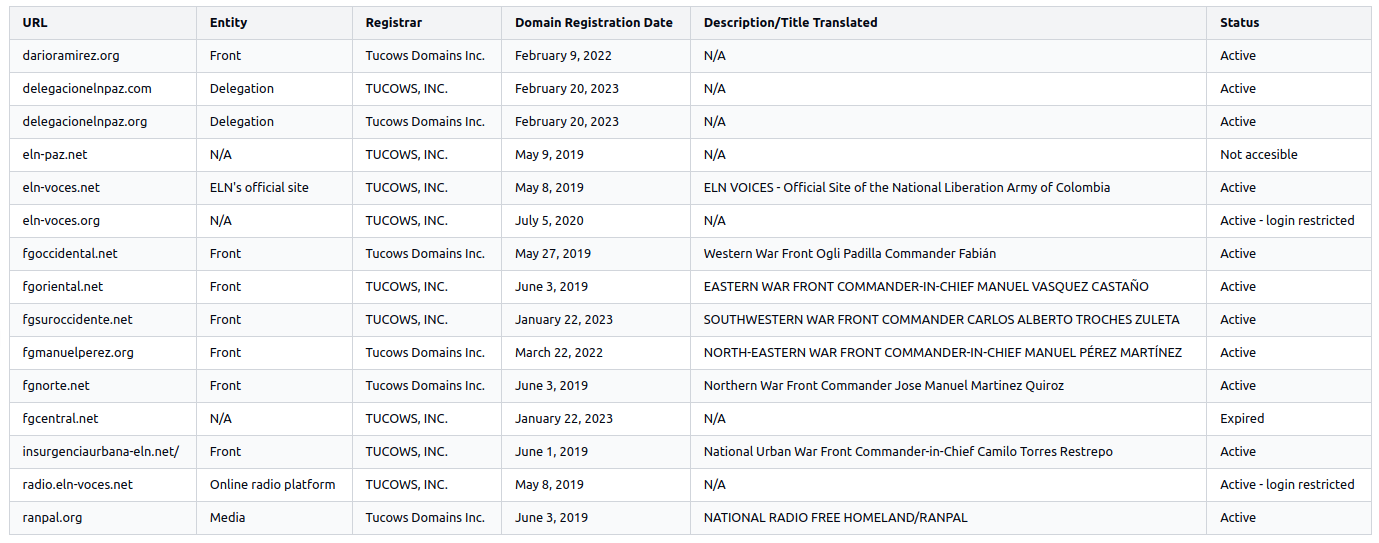This screenshot has height=543, width=1379.
Task: Select the fgoccidental.net URL cell
Action: (x=103, y=254)
